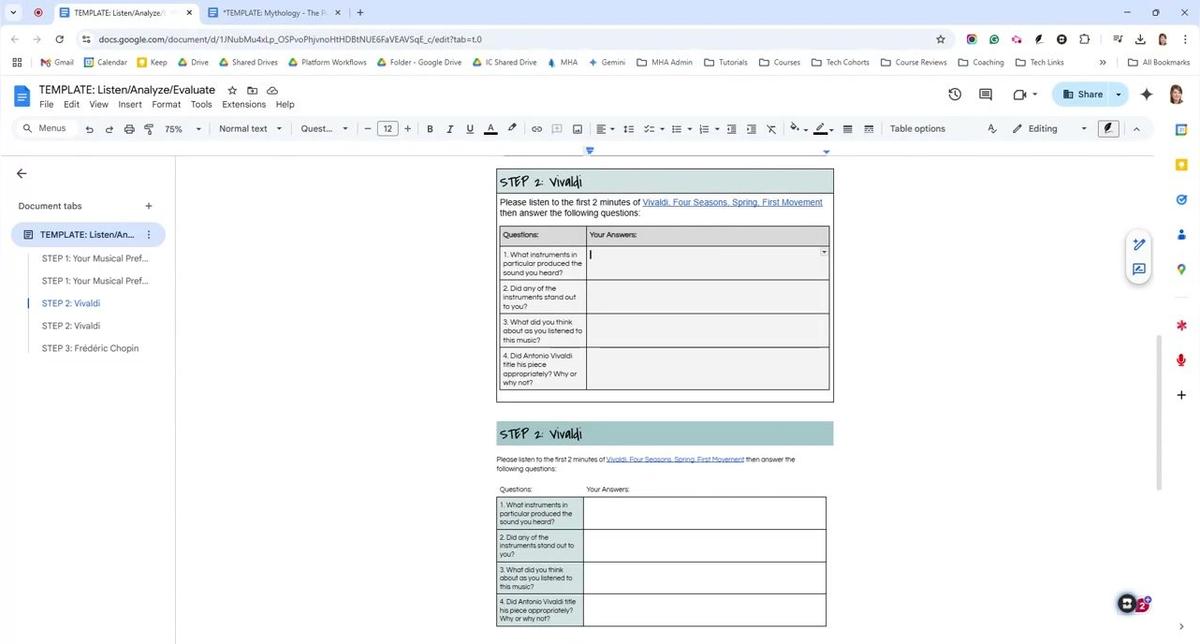Open Editing mode dropdown
1200x644 pixels.
1049,129
